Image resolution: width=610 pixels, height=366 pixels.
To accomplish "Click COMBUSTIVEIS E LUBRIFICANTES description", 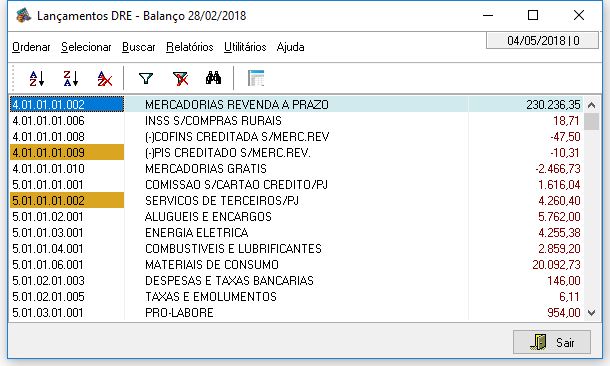I will pos(233,249).
